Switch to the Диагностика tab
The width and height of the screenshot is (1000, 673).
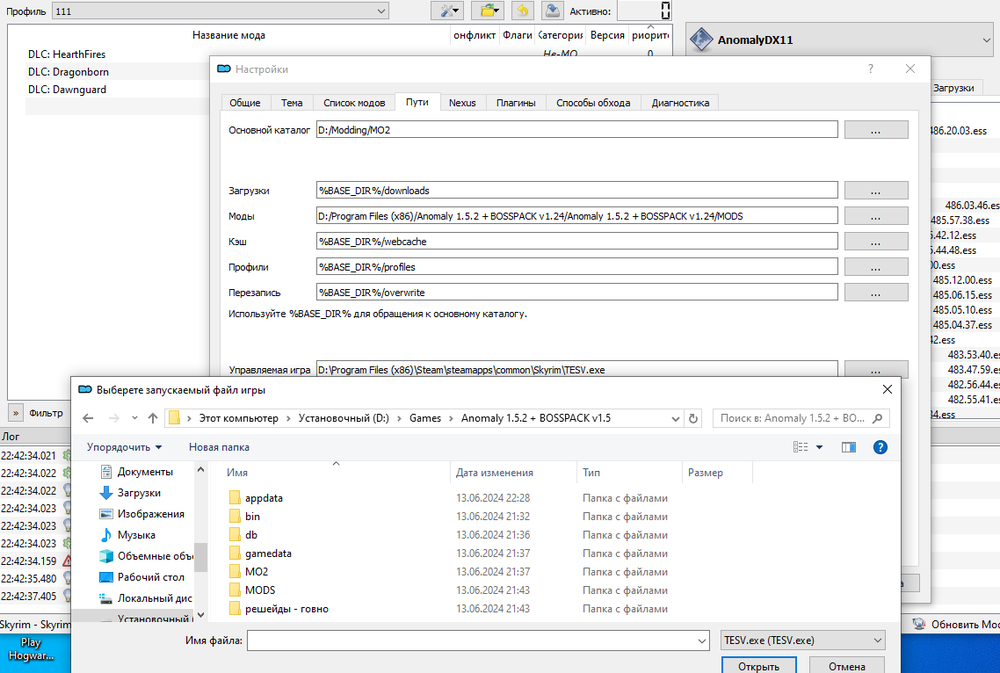(680, 103)
